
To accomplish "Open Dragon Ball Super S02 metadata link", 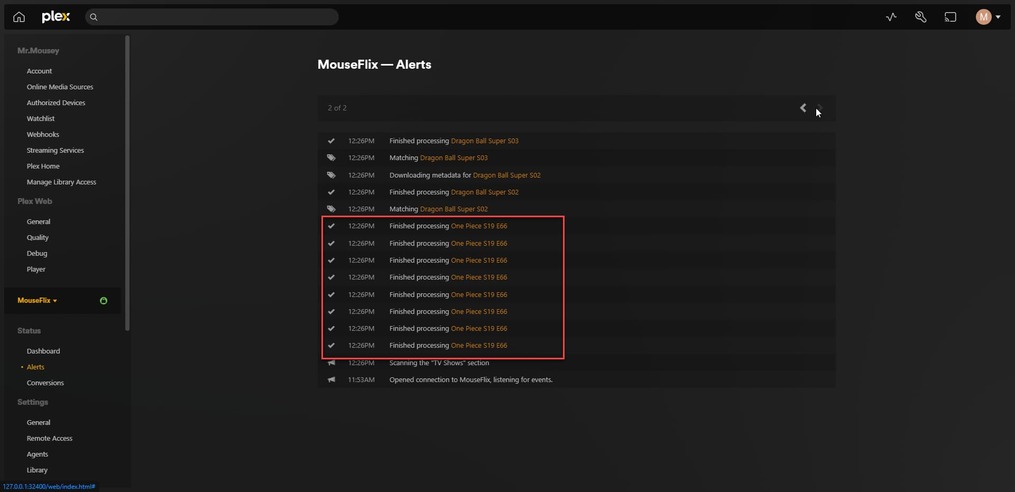I will pos(507,175).
